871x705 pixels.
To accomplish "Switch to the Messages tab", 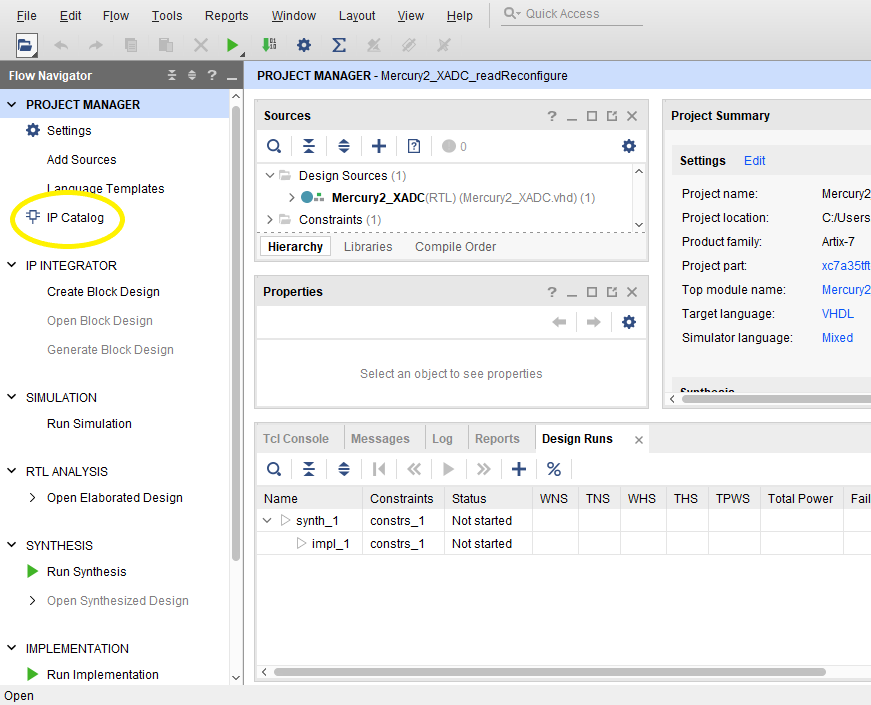I will click(380, 439).
